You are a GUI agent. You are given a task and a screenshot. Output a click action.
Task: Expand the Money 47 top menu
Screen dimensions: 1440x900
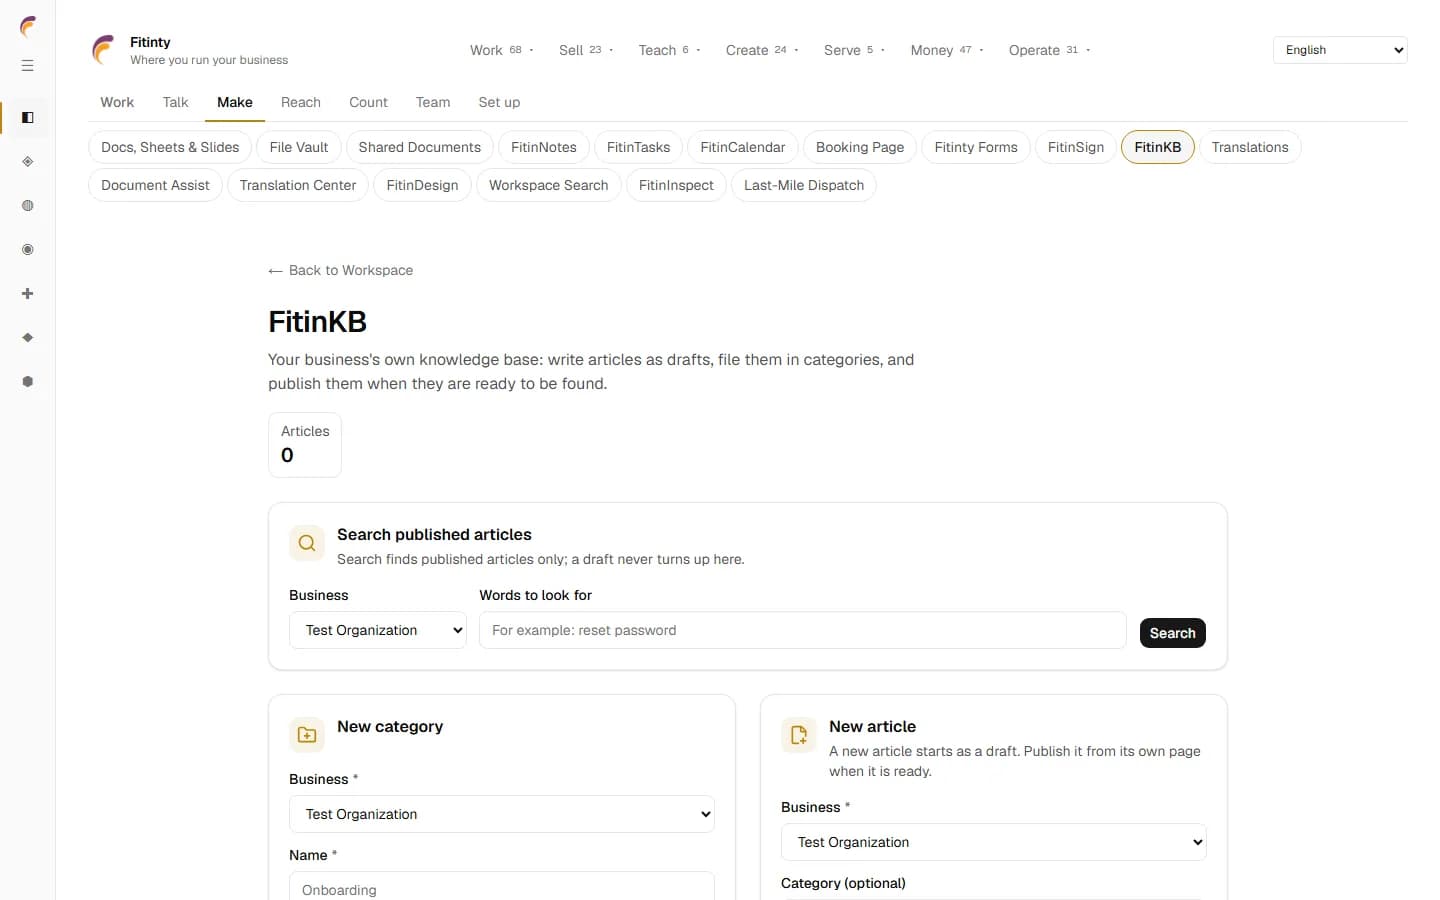tap(947, 50)
